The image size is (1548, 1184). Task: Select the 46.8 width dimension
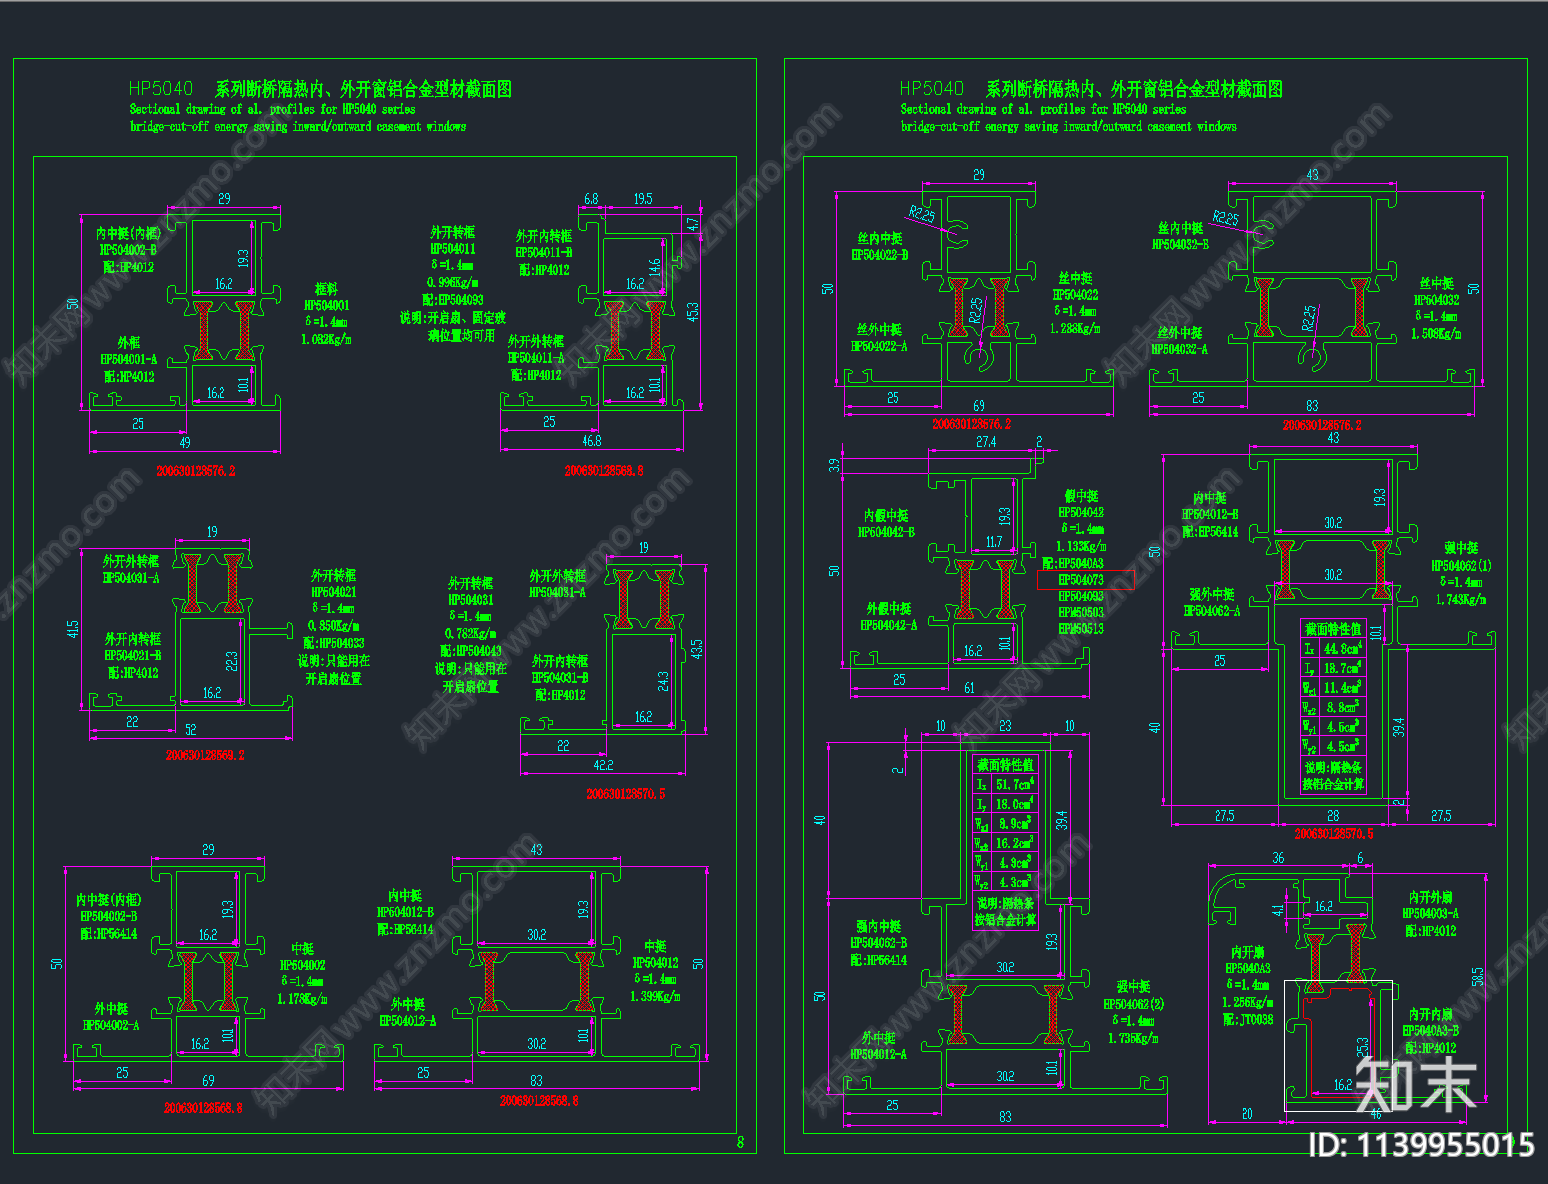point(592,440)
